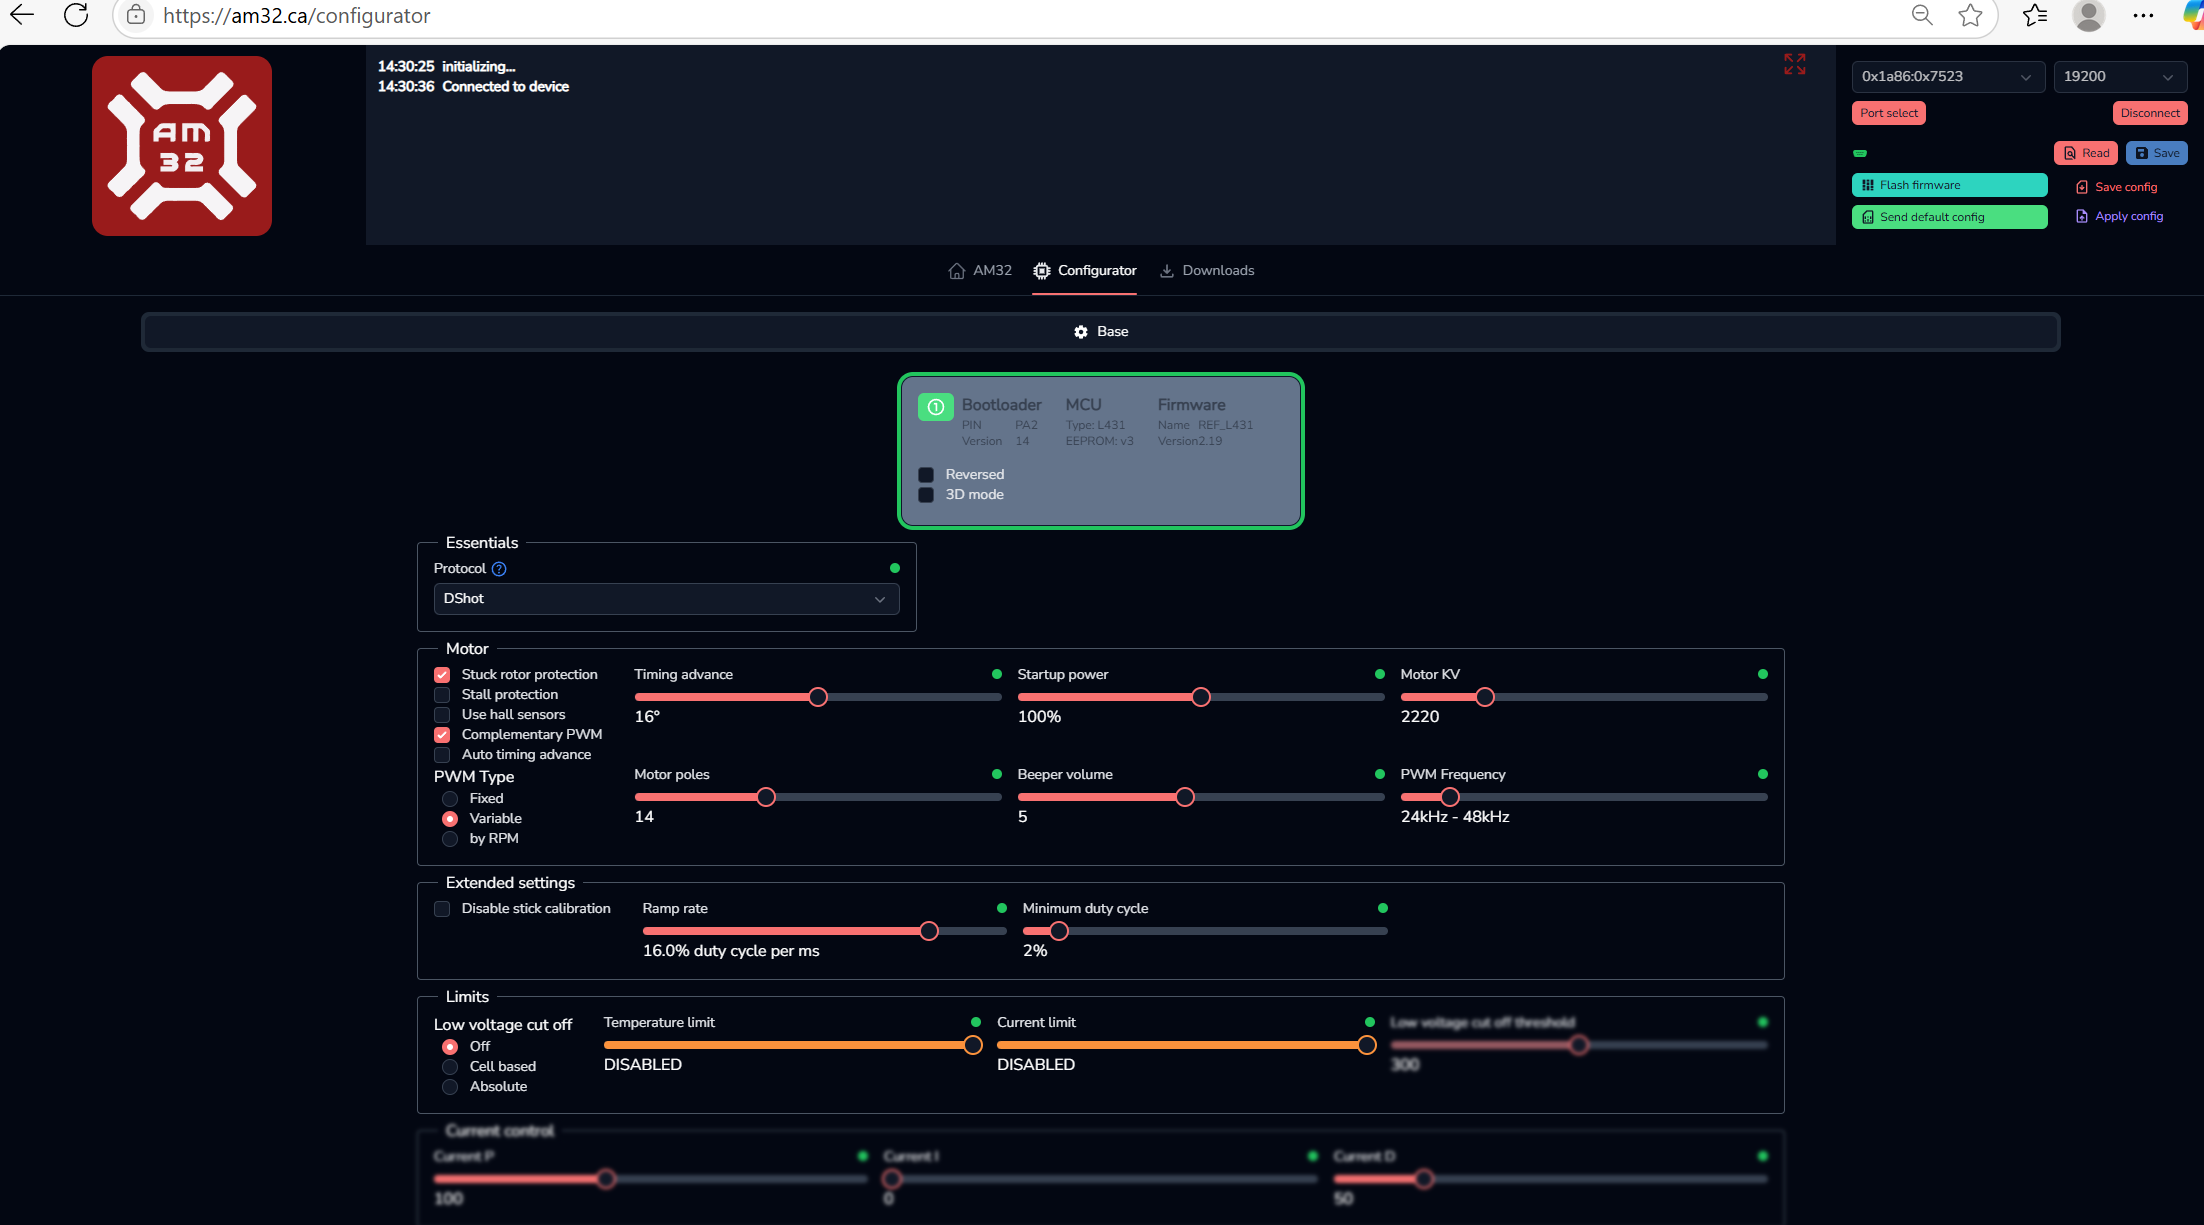Expand the log panel fullscreen icon
This screenshot has height=1225, width=2204.
(1794, 65)
